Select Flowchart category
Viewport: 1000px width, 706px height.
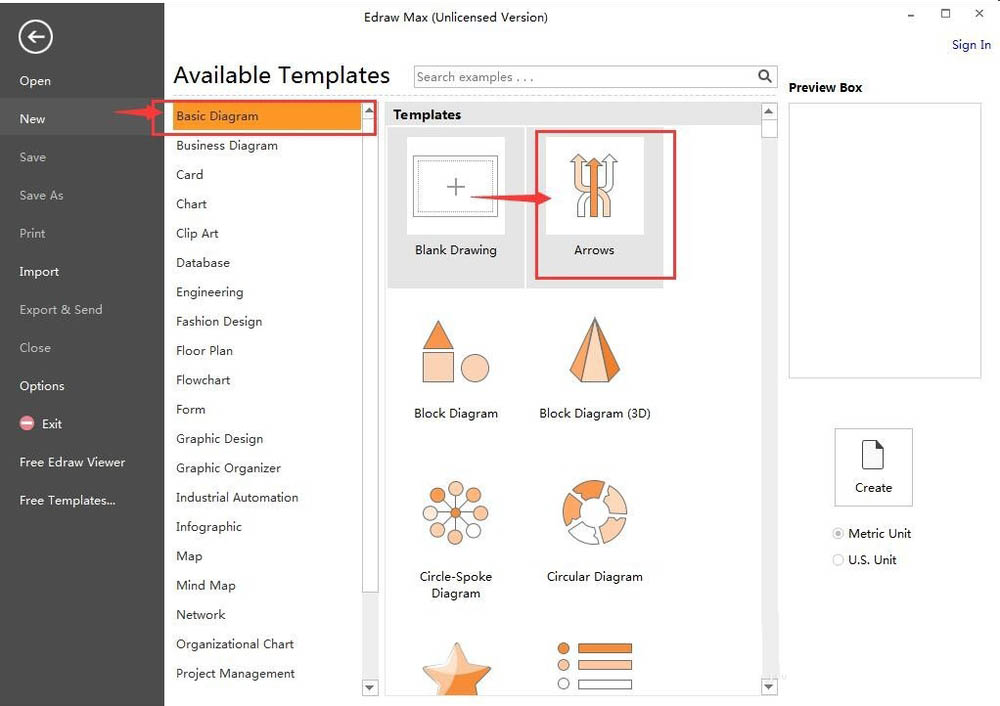tap(203, 380)
